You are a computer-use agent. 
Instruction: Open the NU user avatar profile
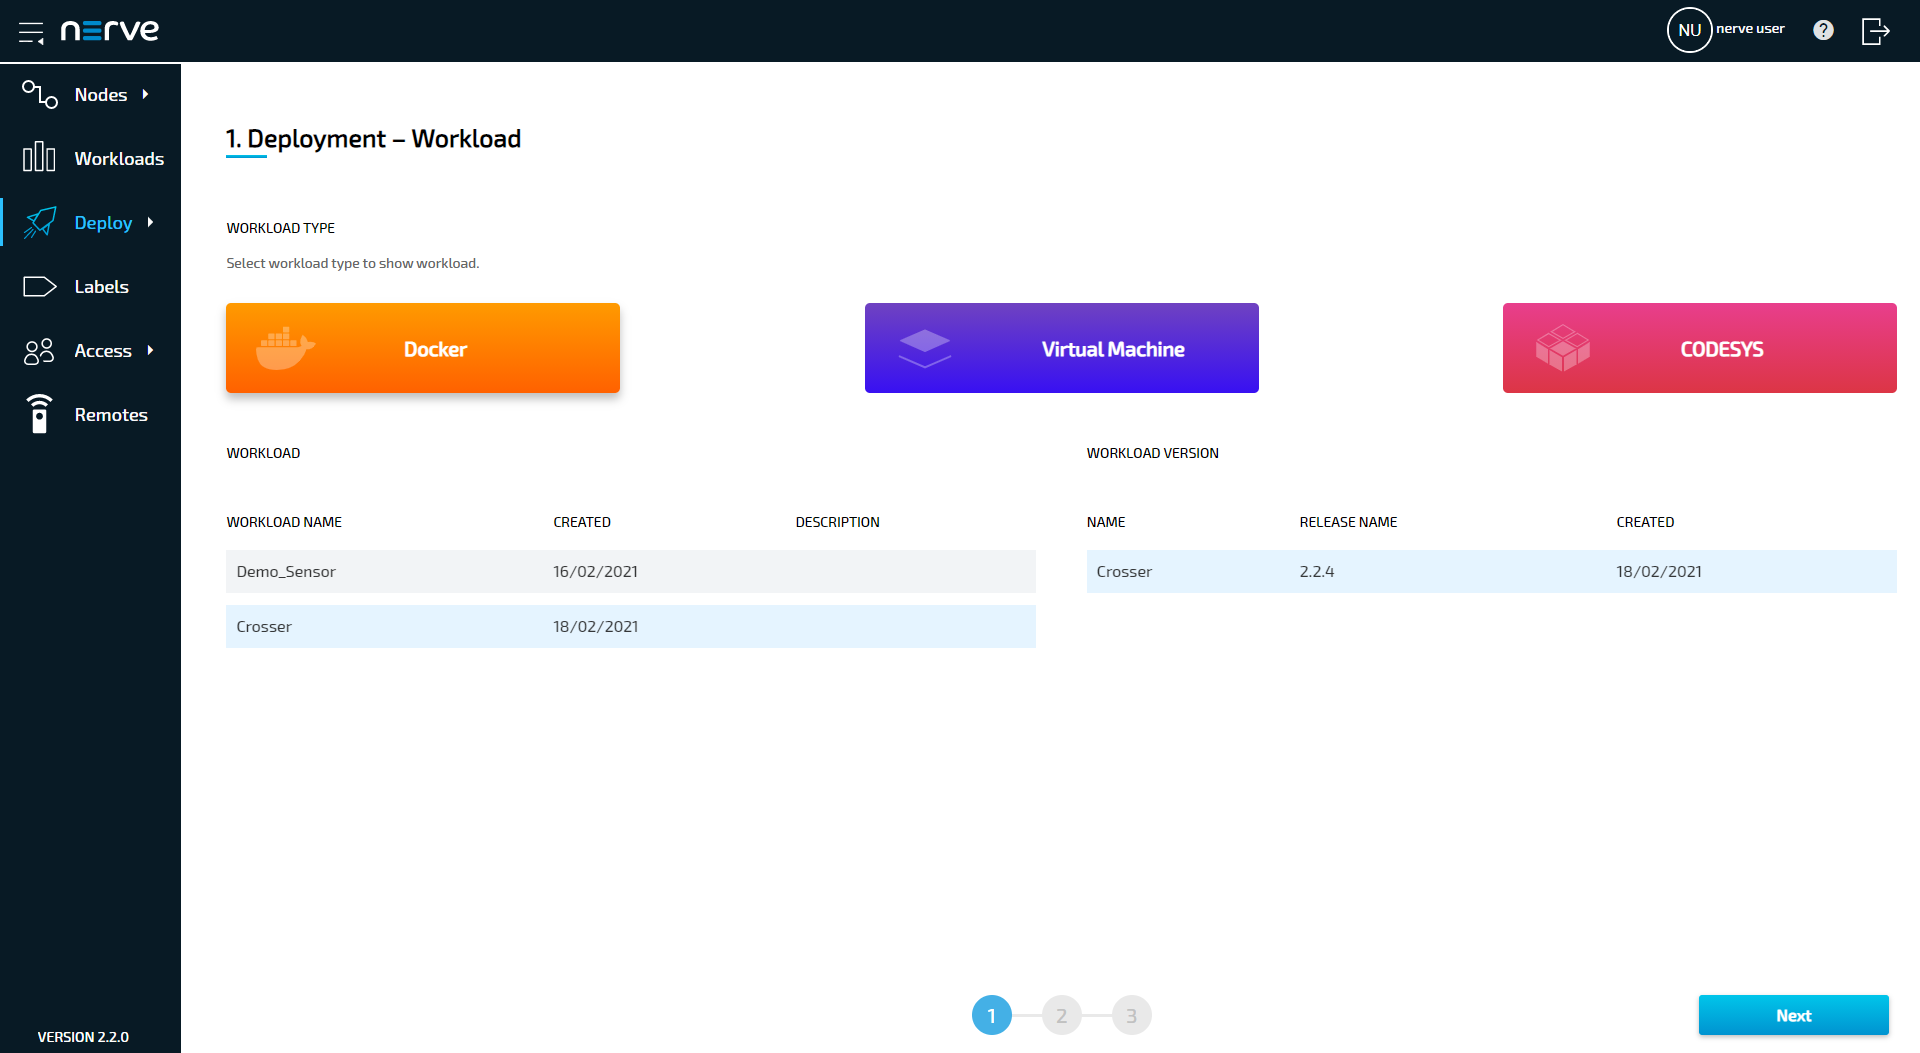coord(1689,30)
